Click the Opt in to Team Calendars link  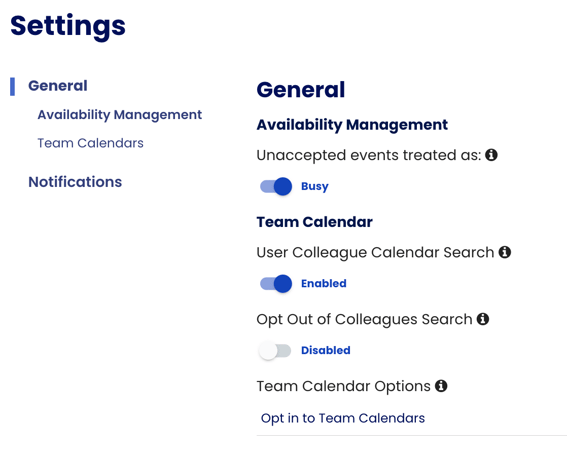[x=343, y=418]
